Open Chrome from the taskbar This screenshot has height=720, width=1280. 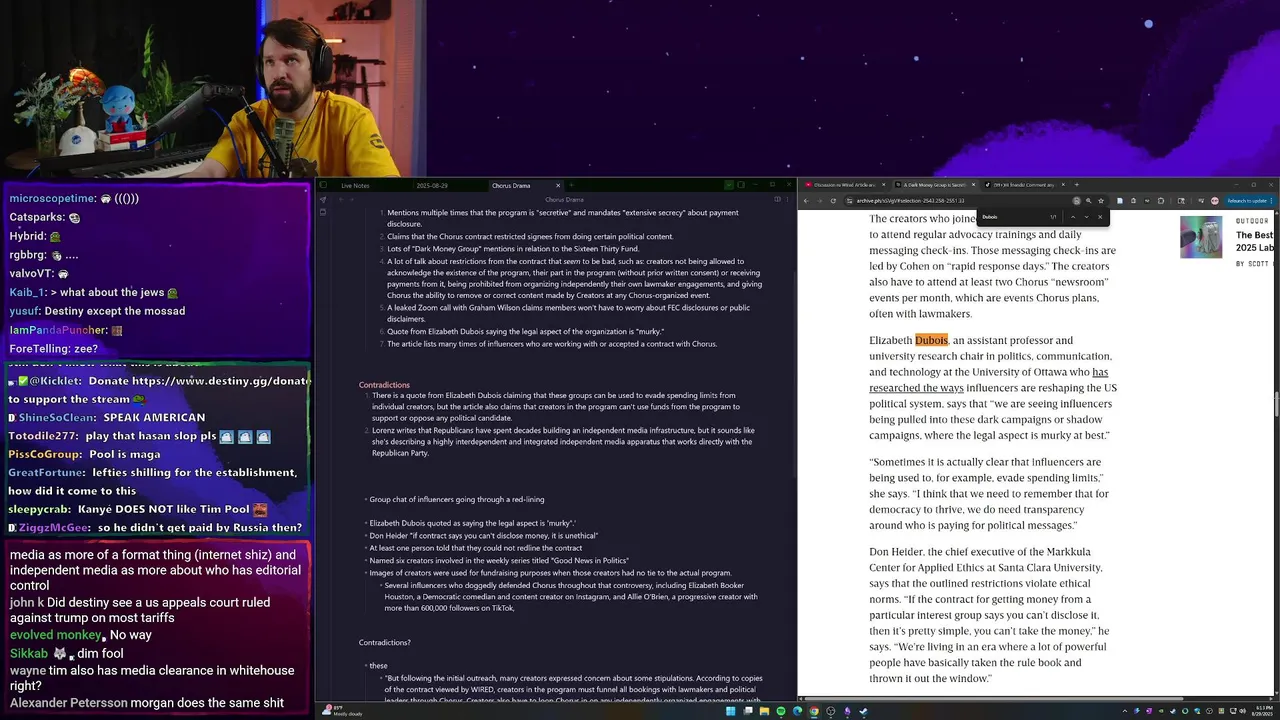[x=814, y=711]
